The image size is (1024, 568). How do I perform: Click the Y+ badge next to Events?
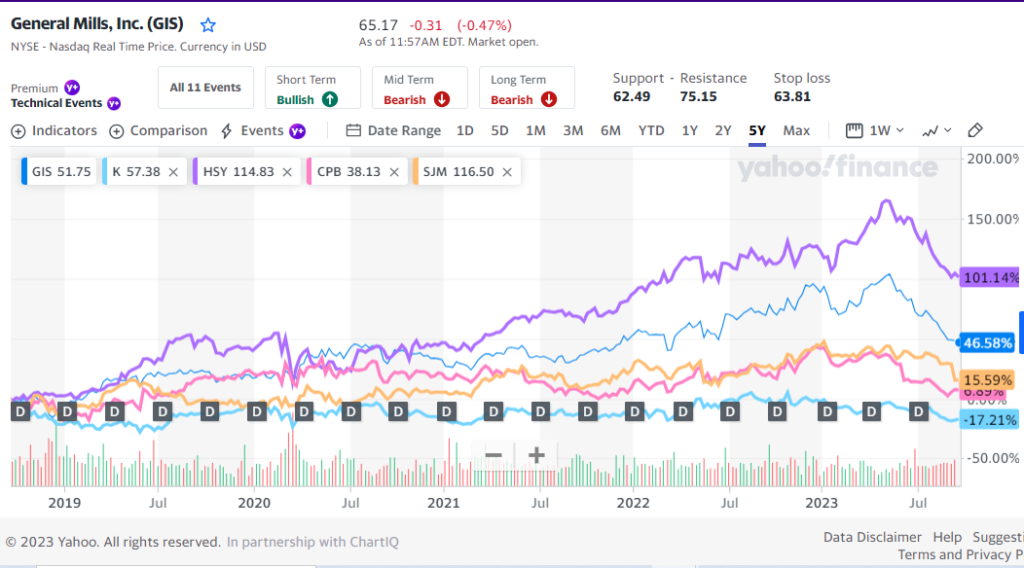(x=298, y=131)
